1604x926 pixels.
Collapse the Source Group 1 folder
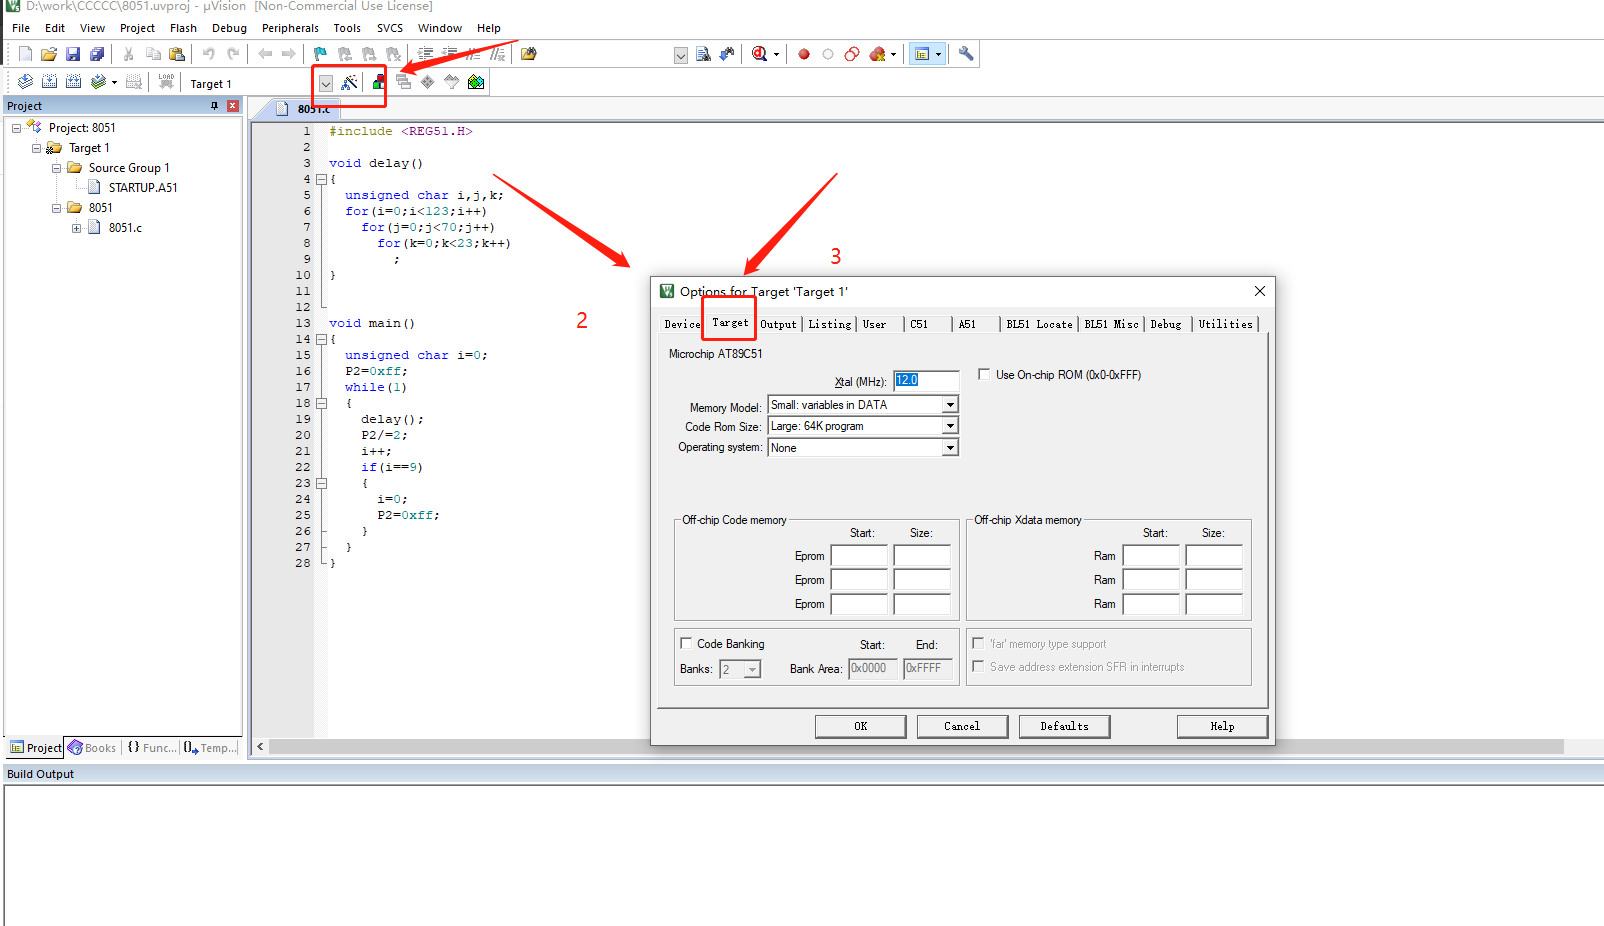point(57,168)
